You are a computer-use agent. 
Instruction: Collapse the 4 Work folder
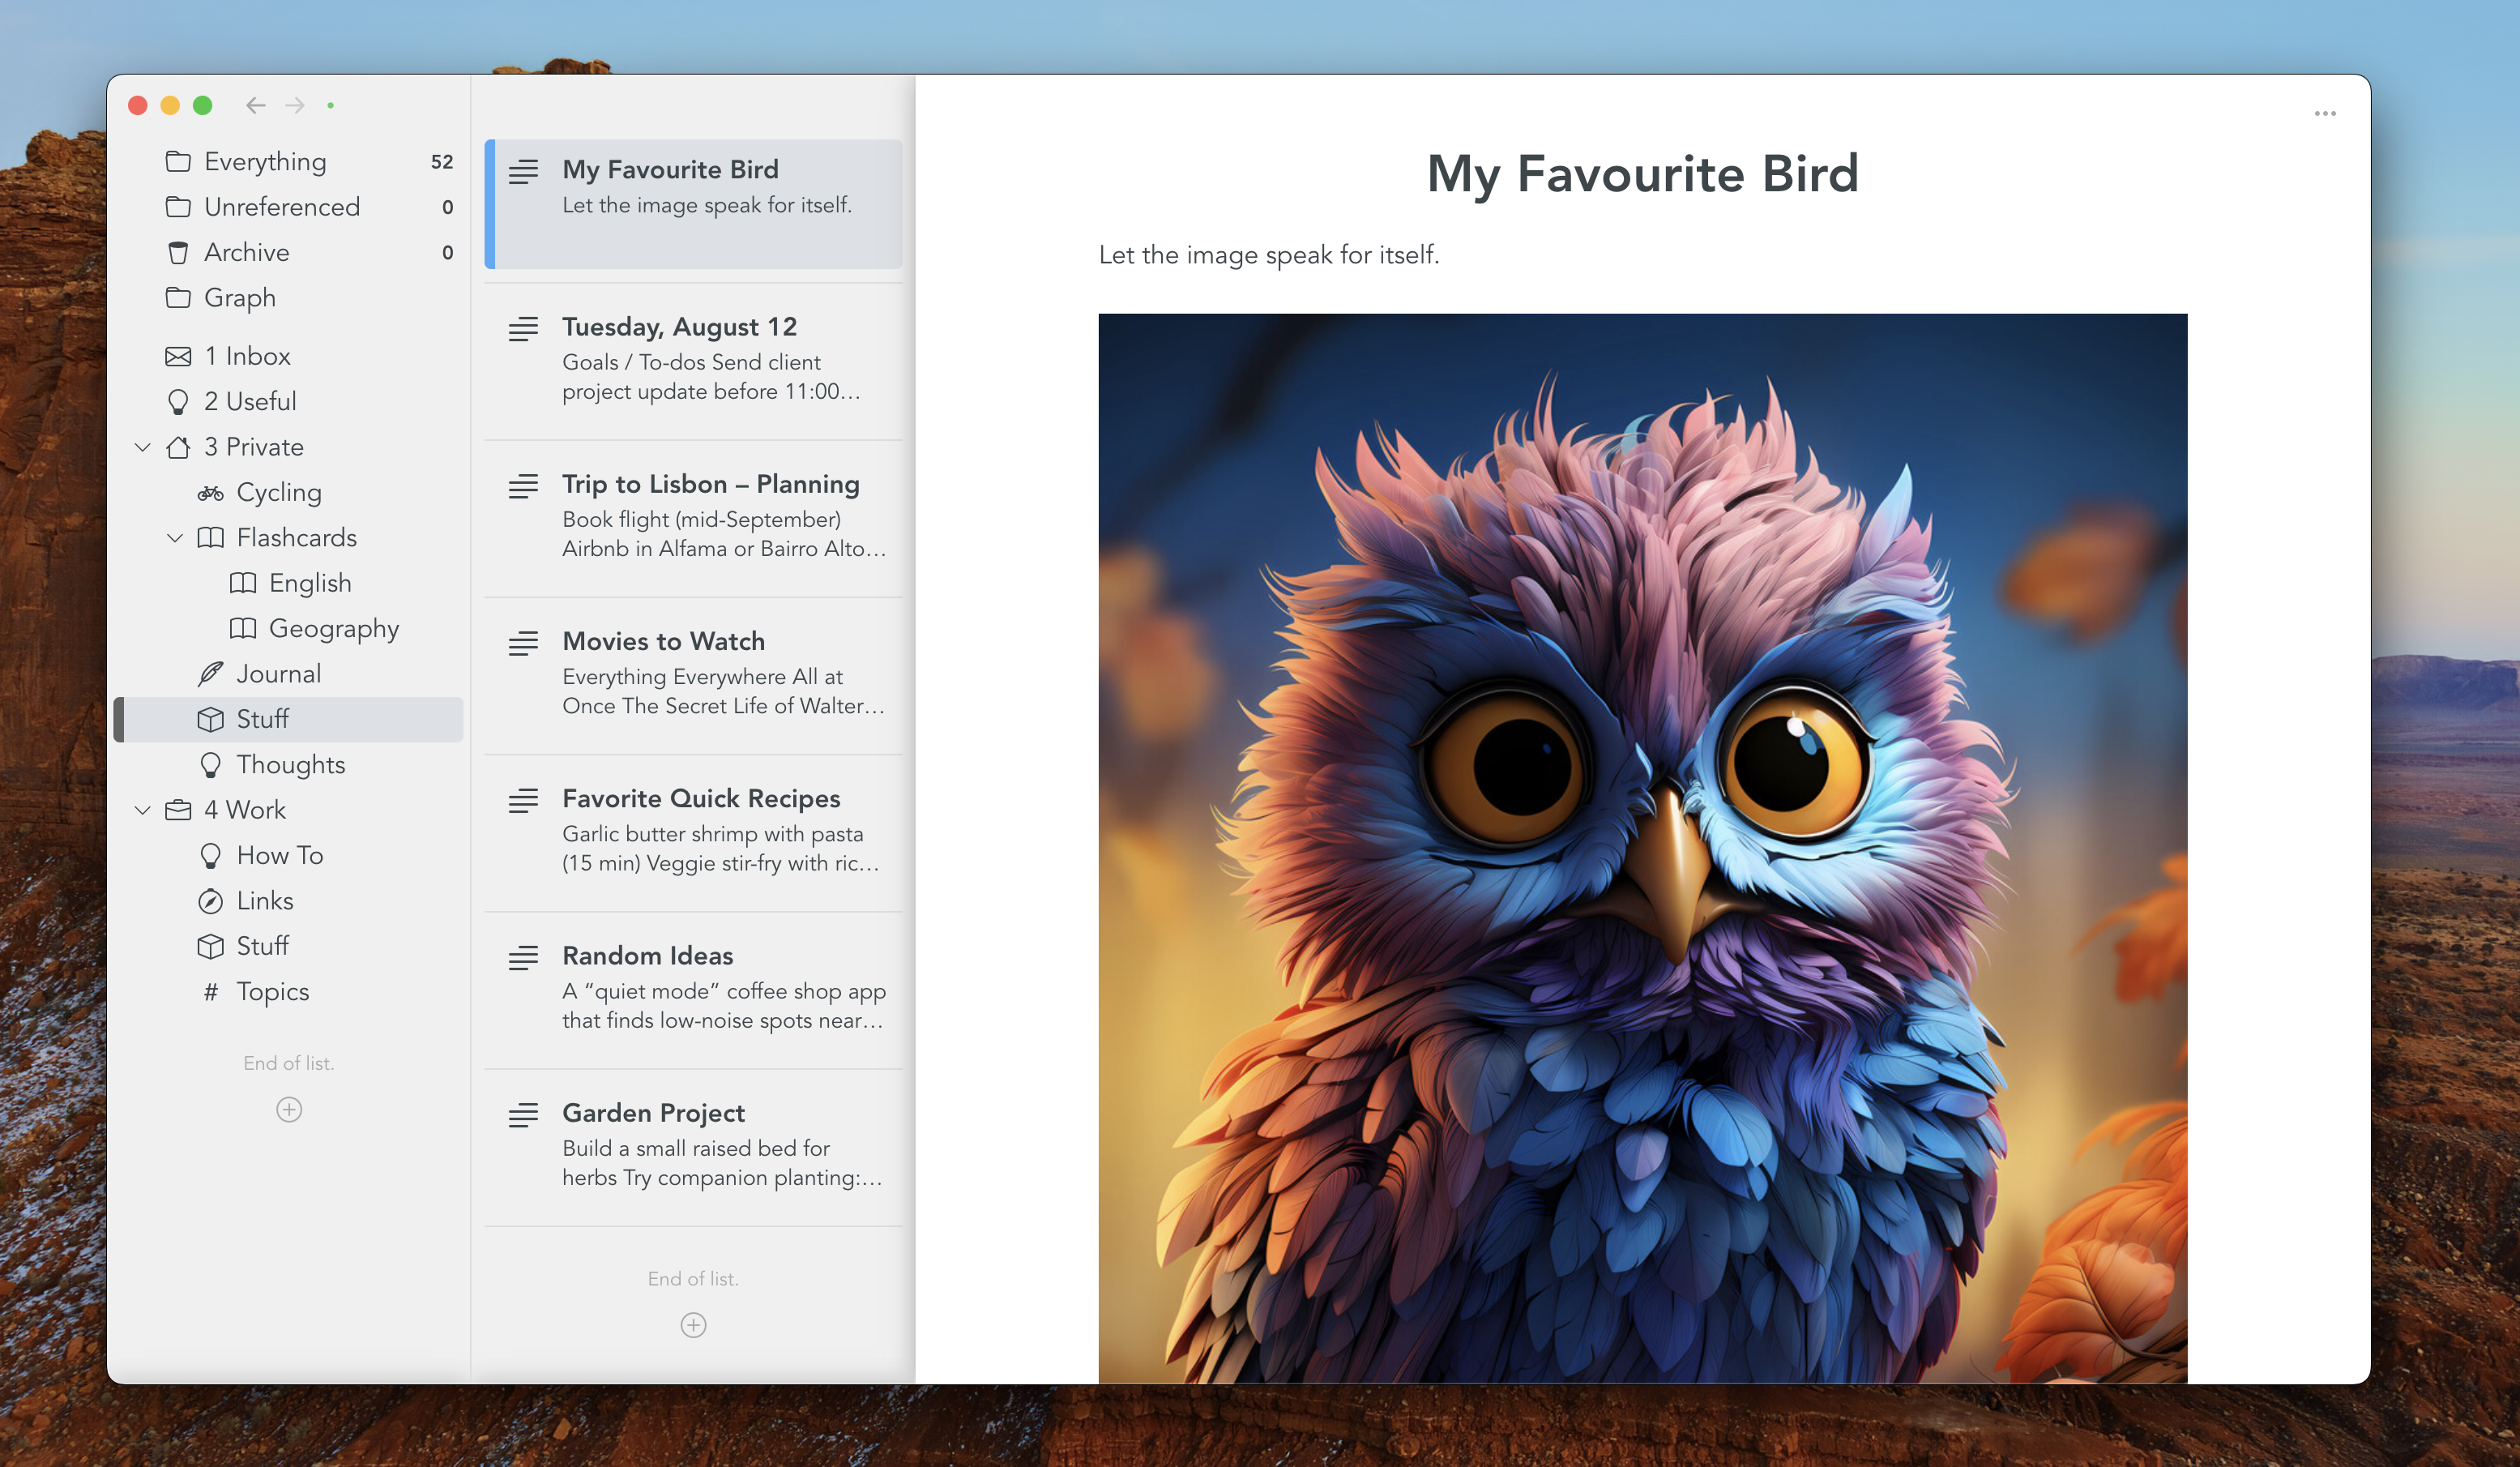pyautogui.click(x=143, y=810)
